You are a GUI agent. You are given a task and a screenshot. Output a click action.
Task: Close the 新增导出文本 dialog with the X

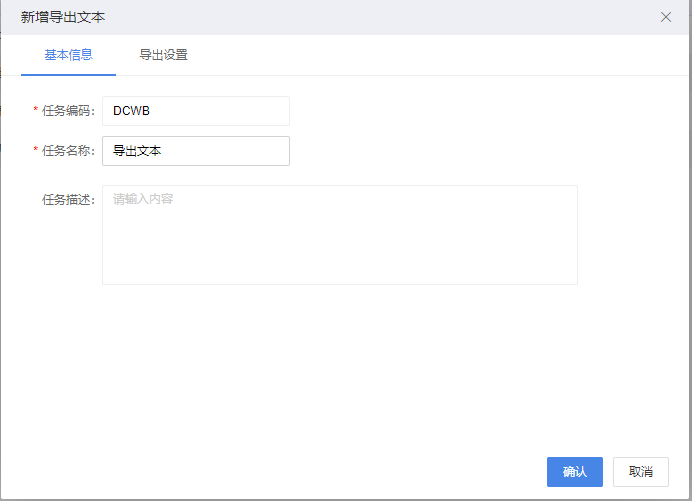(666, 17)
